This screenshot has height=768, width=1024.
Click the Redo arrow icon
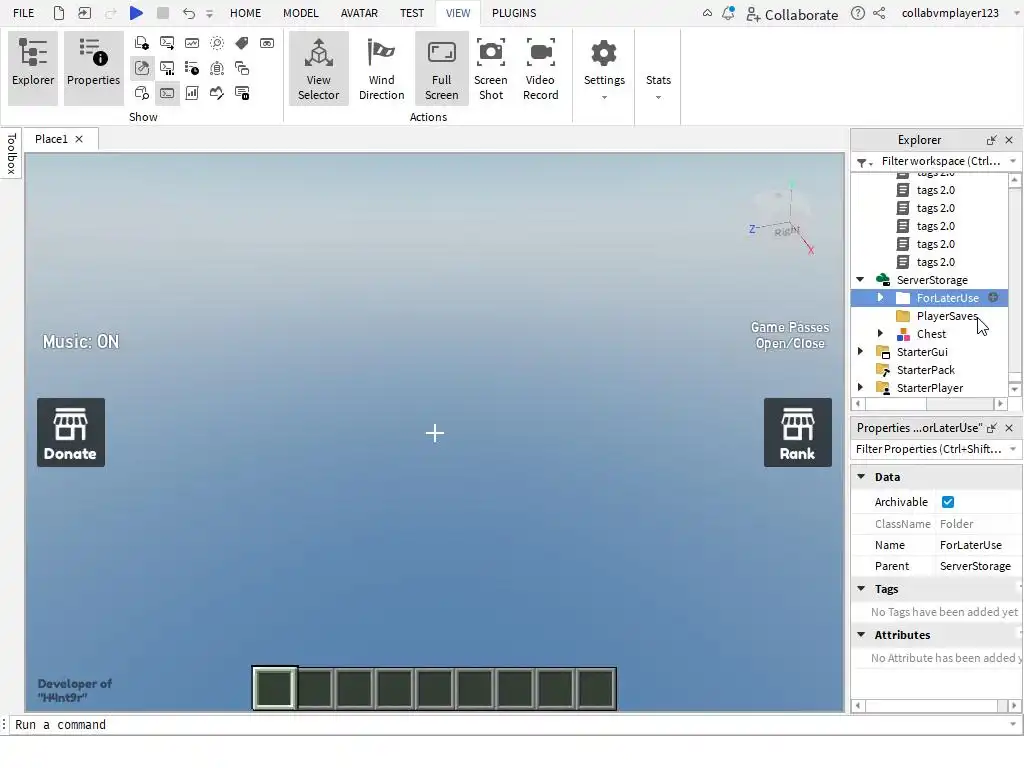click(x=110, y=13)
